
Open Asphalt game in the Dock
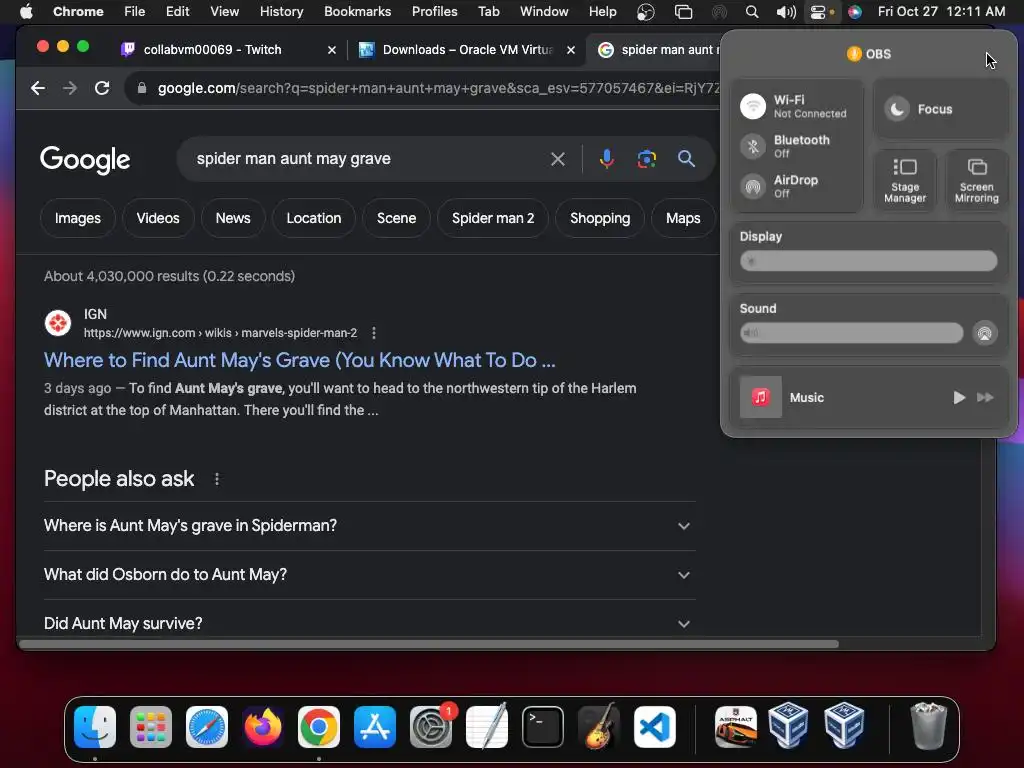coord(735,727)
